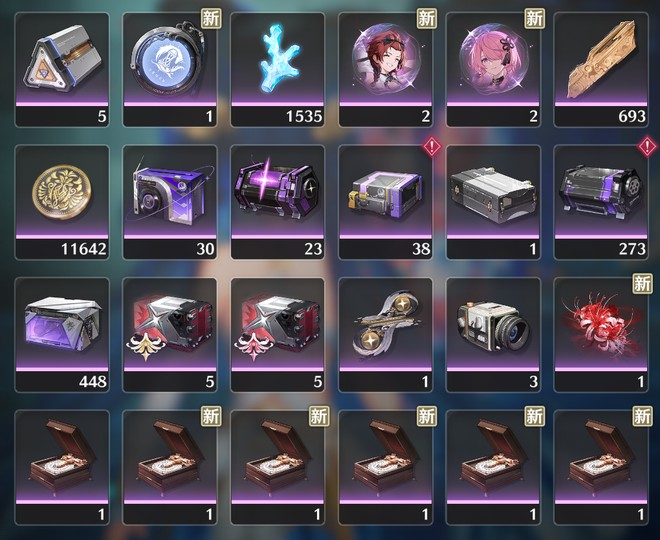Select the infinity-shaped gold ornament item
The width and height of the screenshot is (660, 540).
click(385, 335)
